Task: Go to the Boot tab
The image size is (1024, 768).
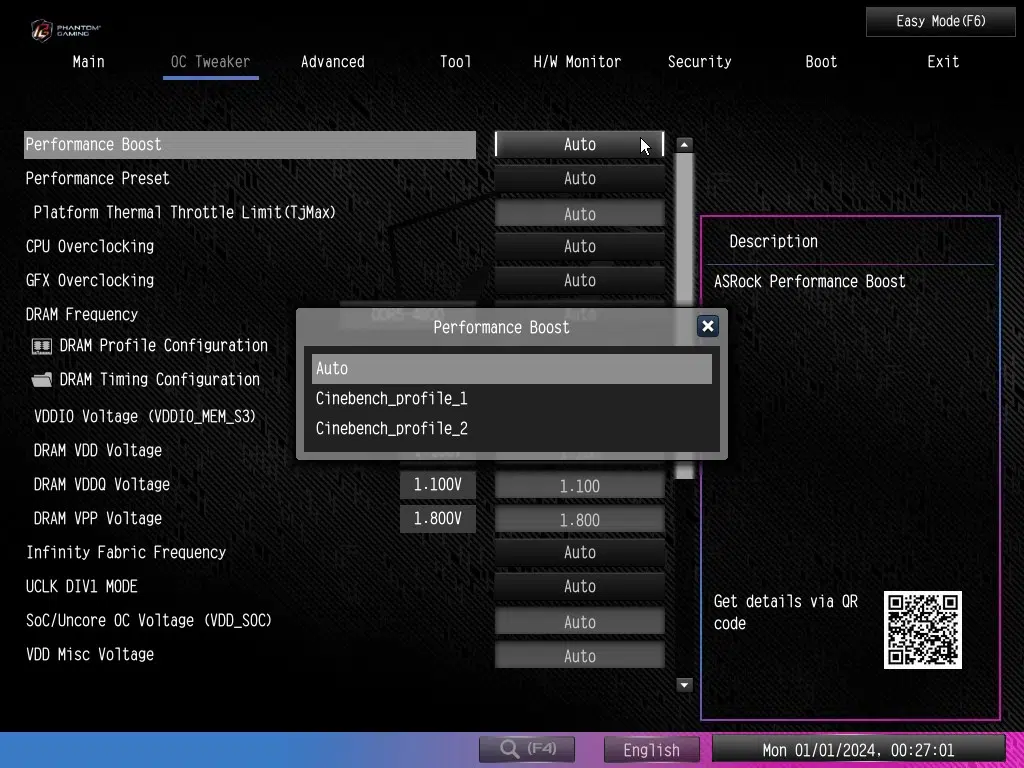Action: coord(821,62)
